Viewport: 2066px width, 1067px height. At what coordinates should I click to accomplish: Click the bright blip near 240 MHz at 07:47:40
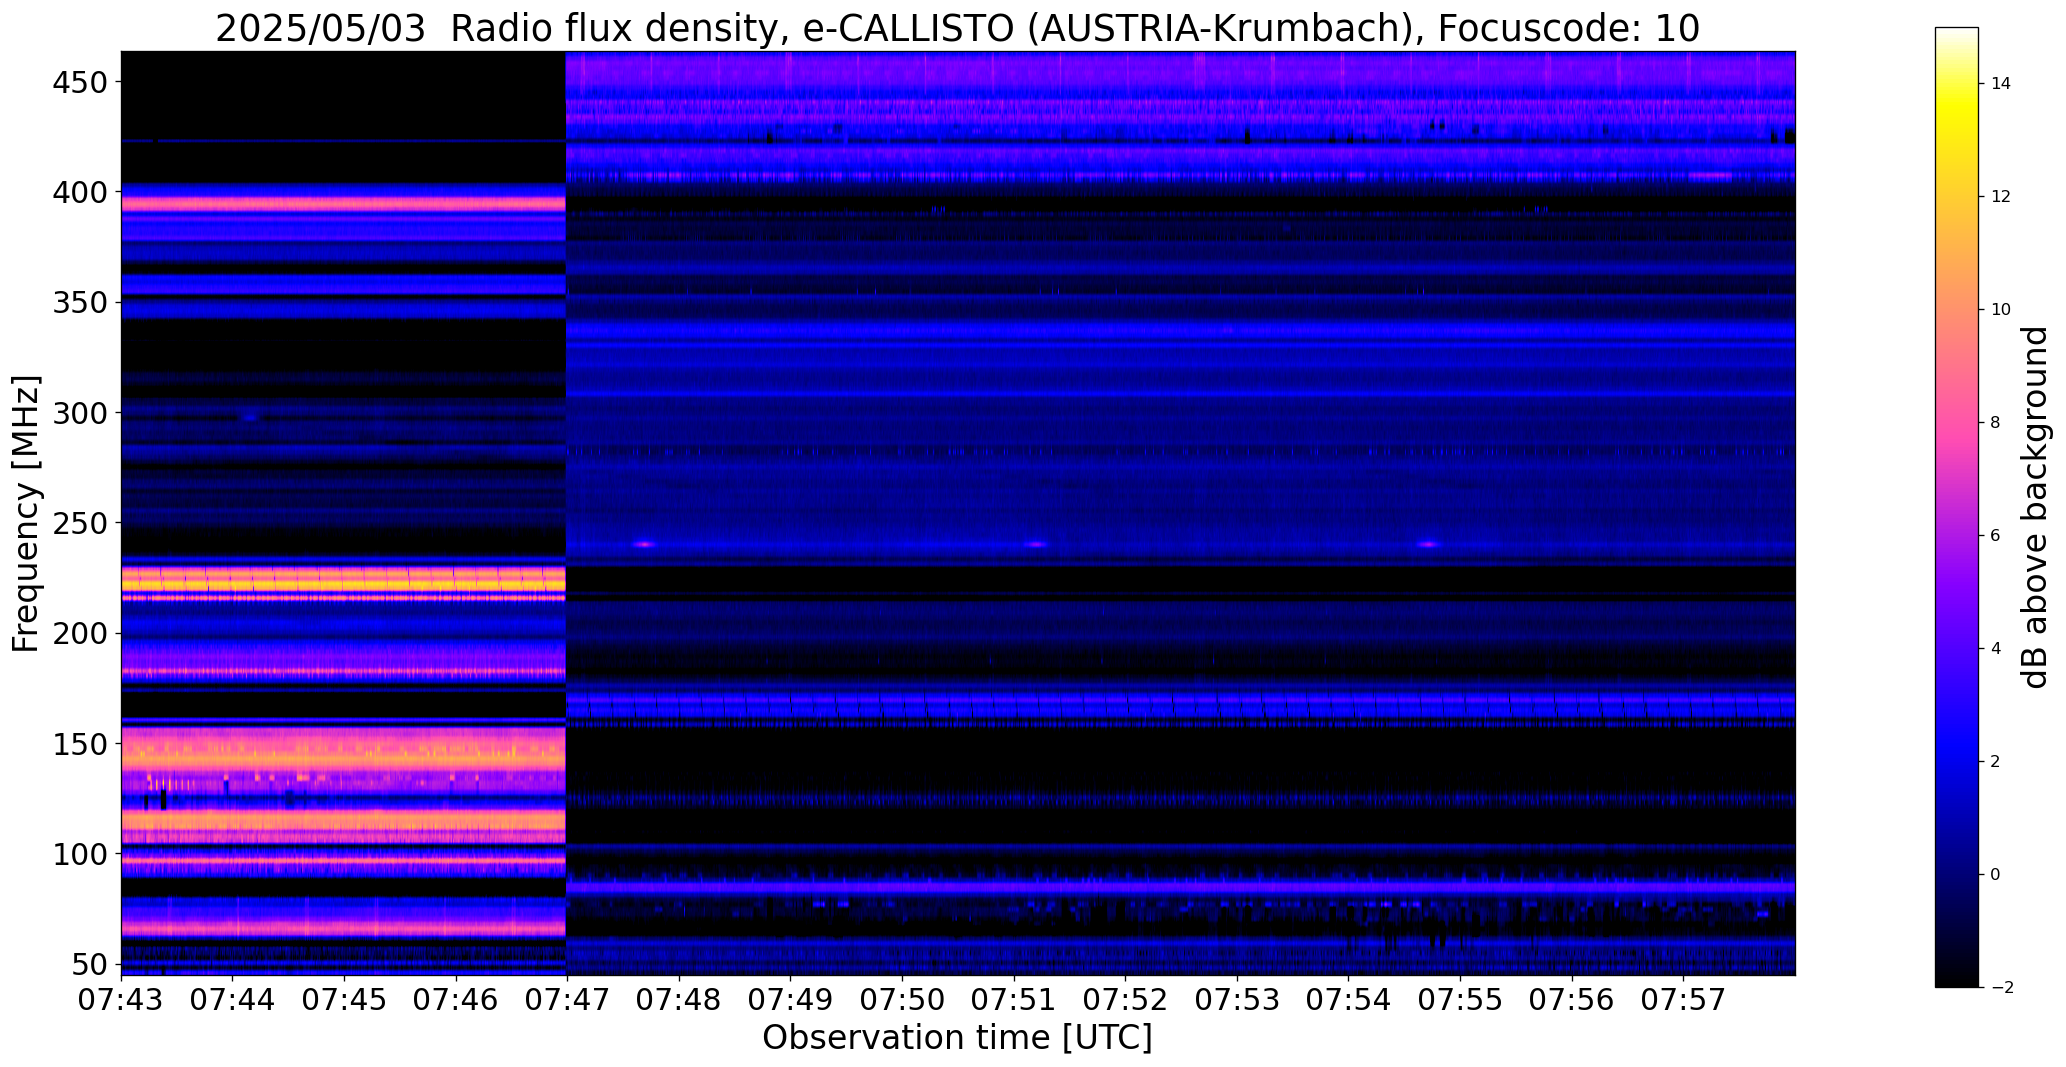click(643, 544)
